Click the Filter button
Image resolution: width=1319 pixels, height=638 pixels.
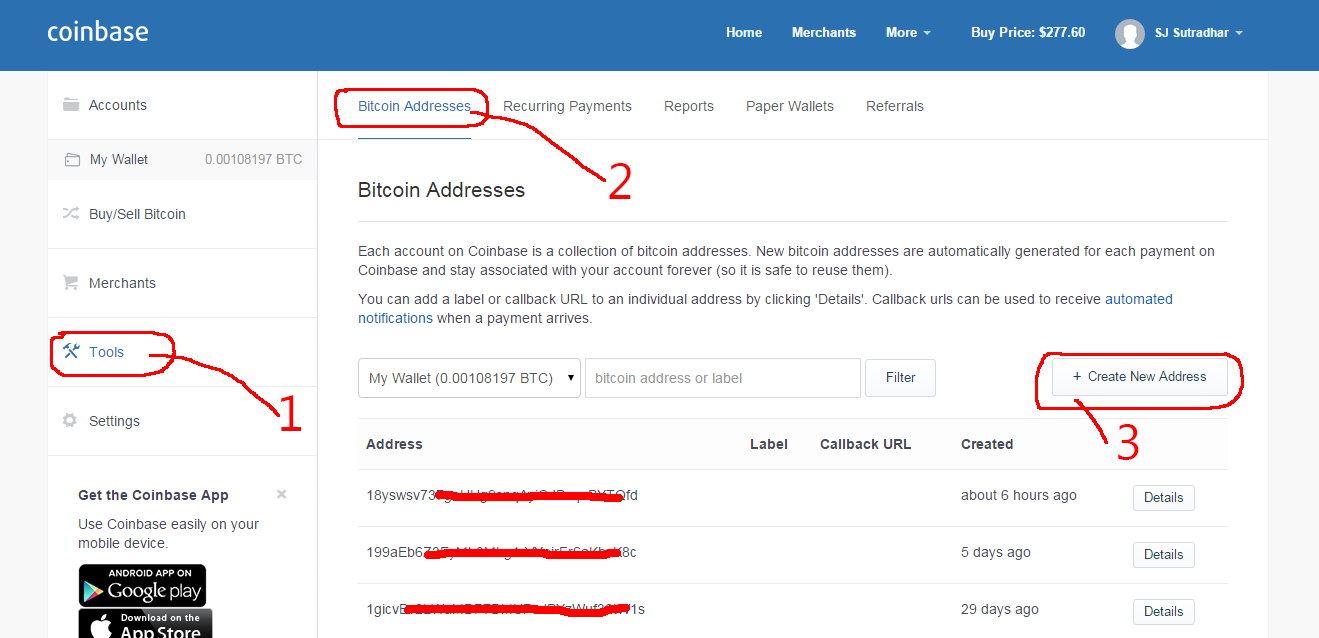click(x=901, y=378)
